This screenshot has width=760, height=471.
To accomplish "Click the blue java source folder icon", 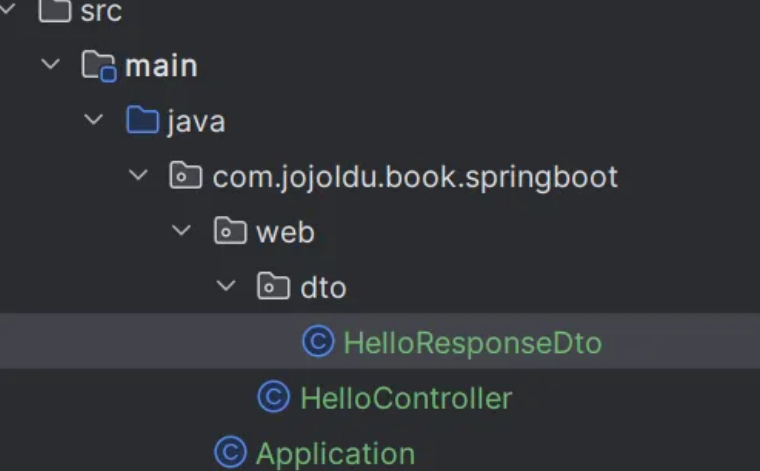I will tap(142, 120).
